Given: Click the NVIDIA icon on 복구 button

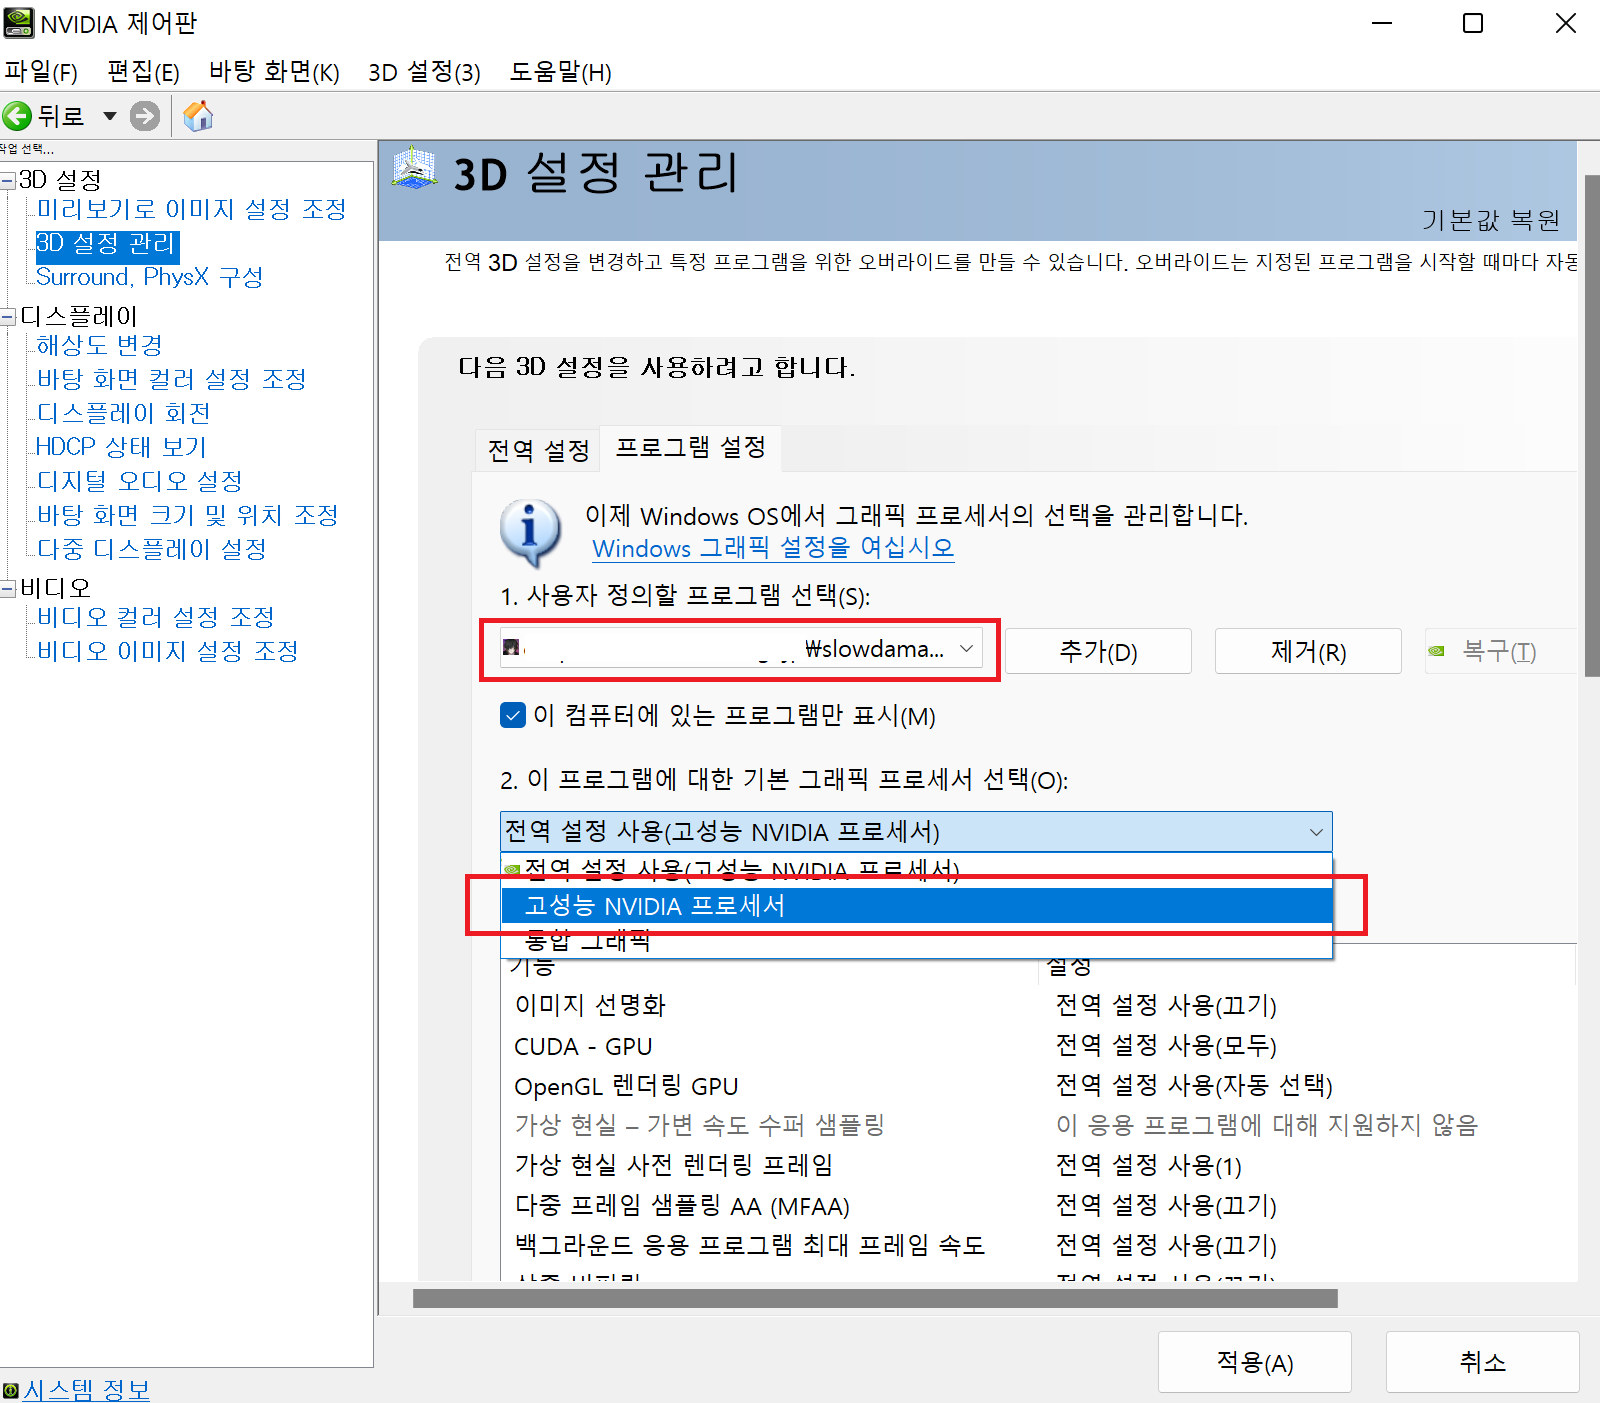Looking at the screenshot, I should 1437,651.
